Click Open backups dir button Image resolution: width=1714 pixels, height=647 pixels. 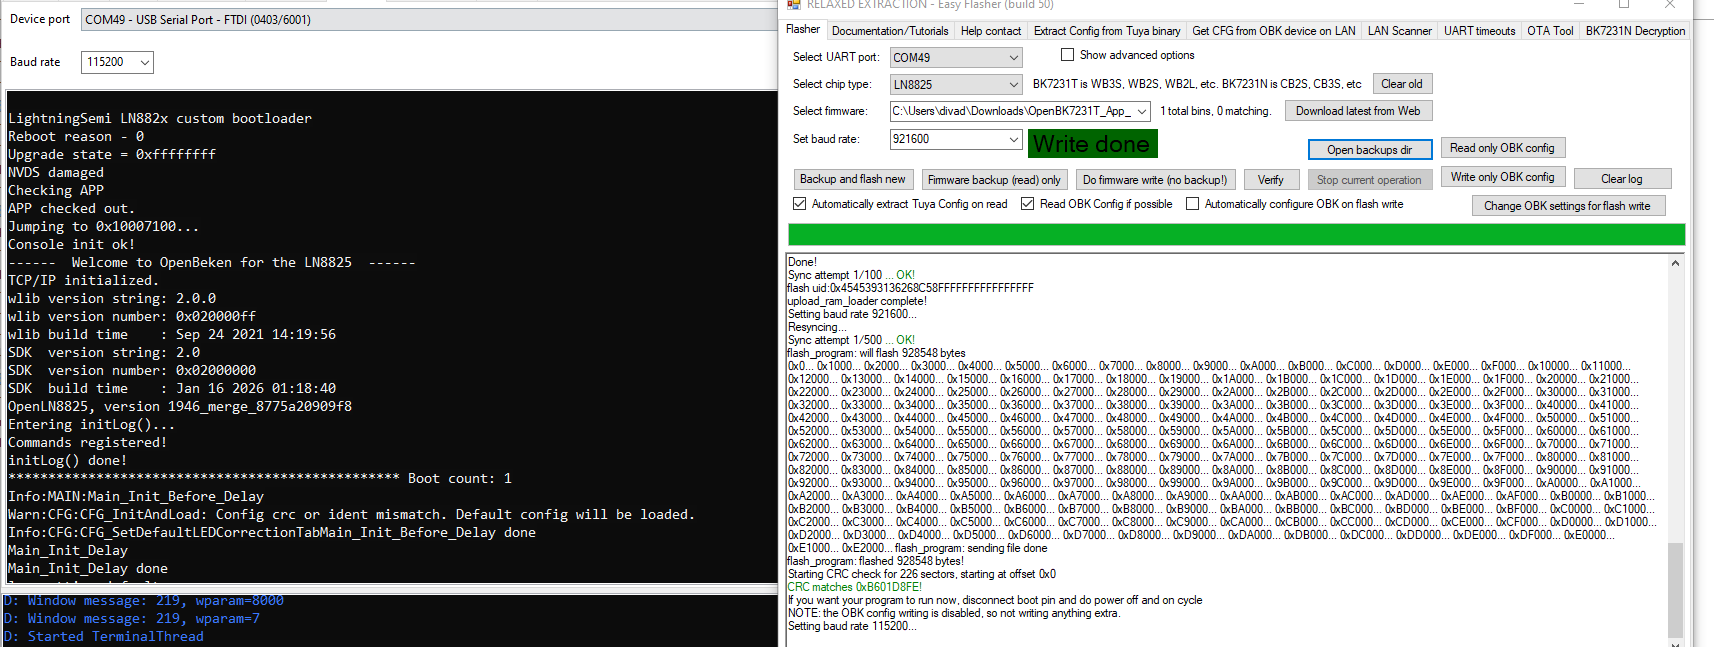[x=1370, y=149]
